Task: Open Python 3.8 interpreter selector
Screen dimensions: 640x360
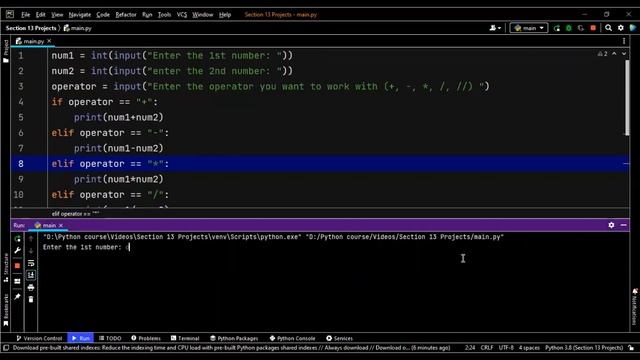Action: click(x=584, y=348)
